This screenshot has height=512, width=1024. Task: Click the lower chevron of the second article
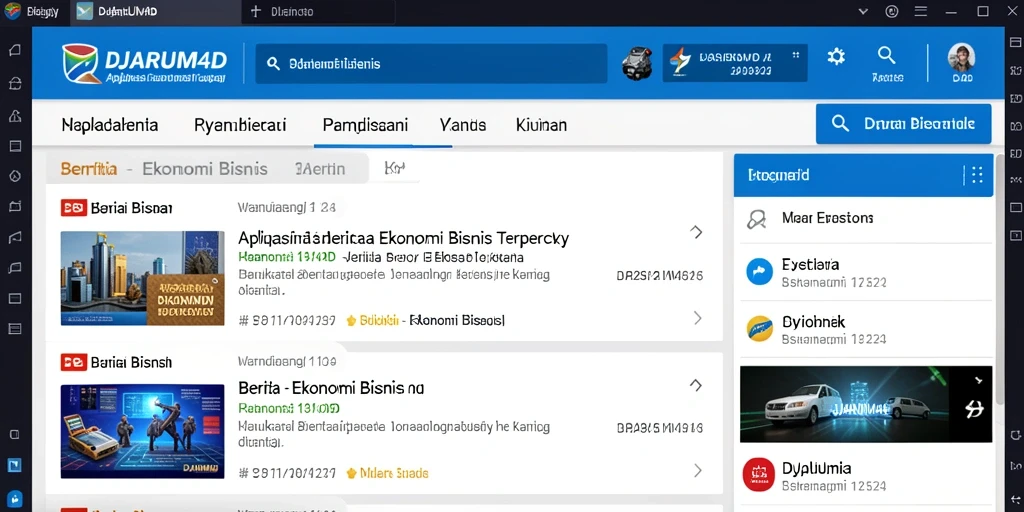coord(697,470)
